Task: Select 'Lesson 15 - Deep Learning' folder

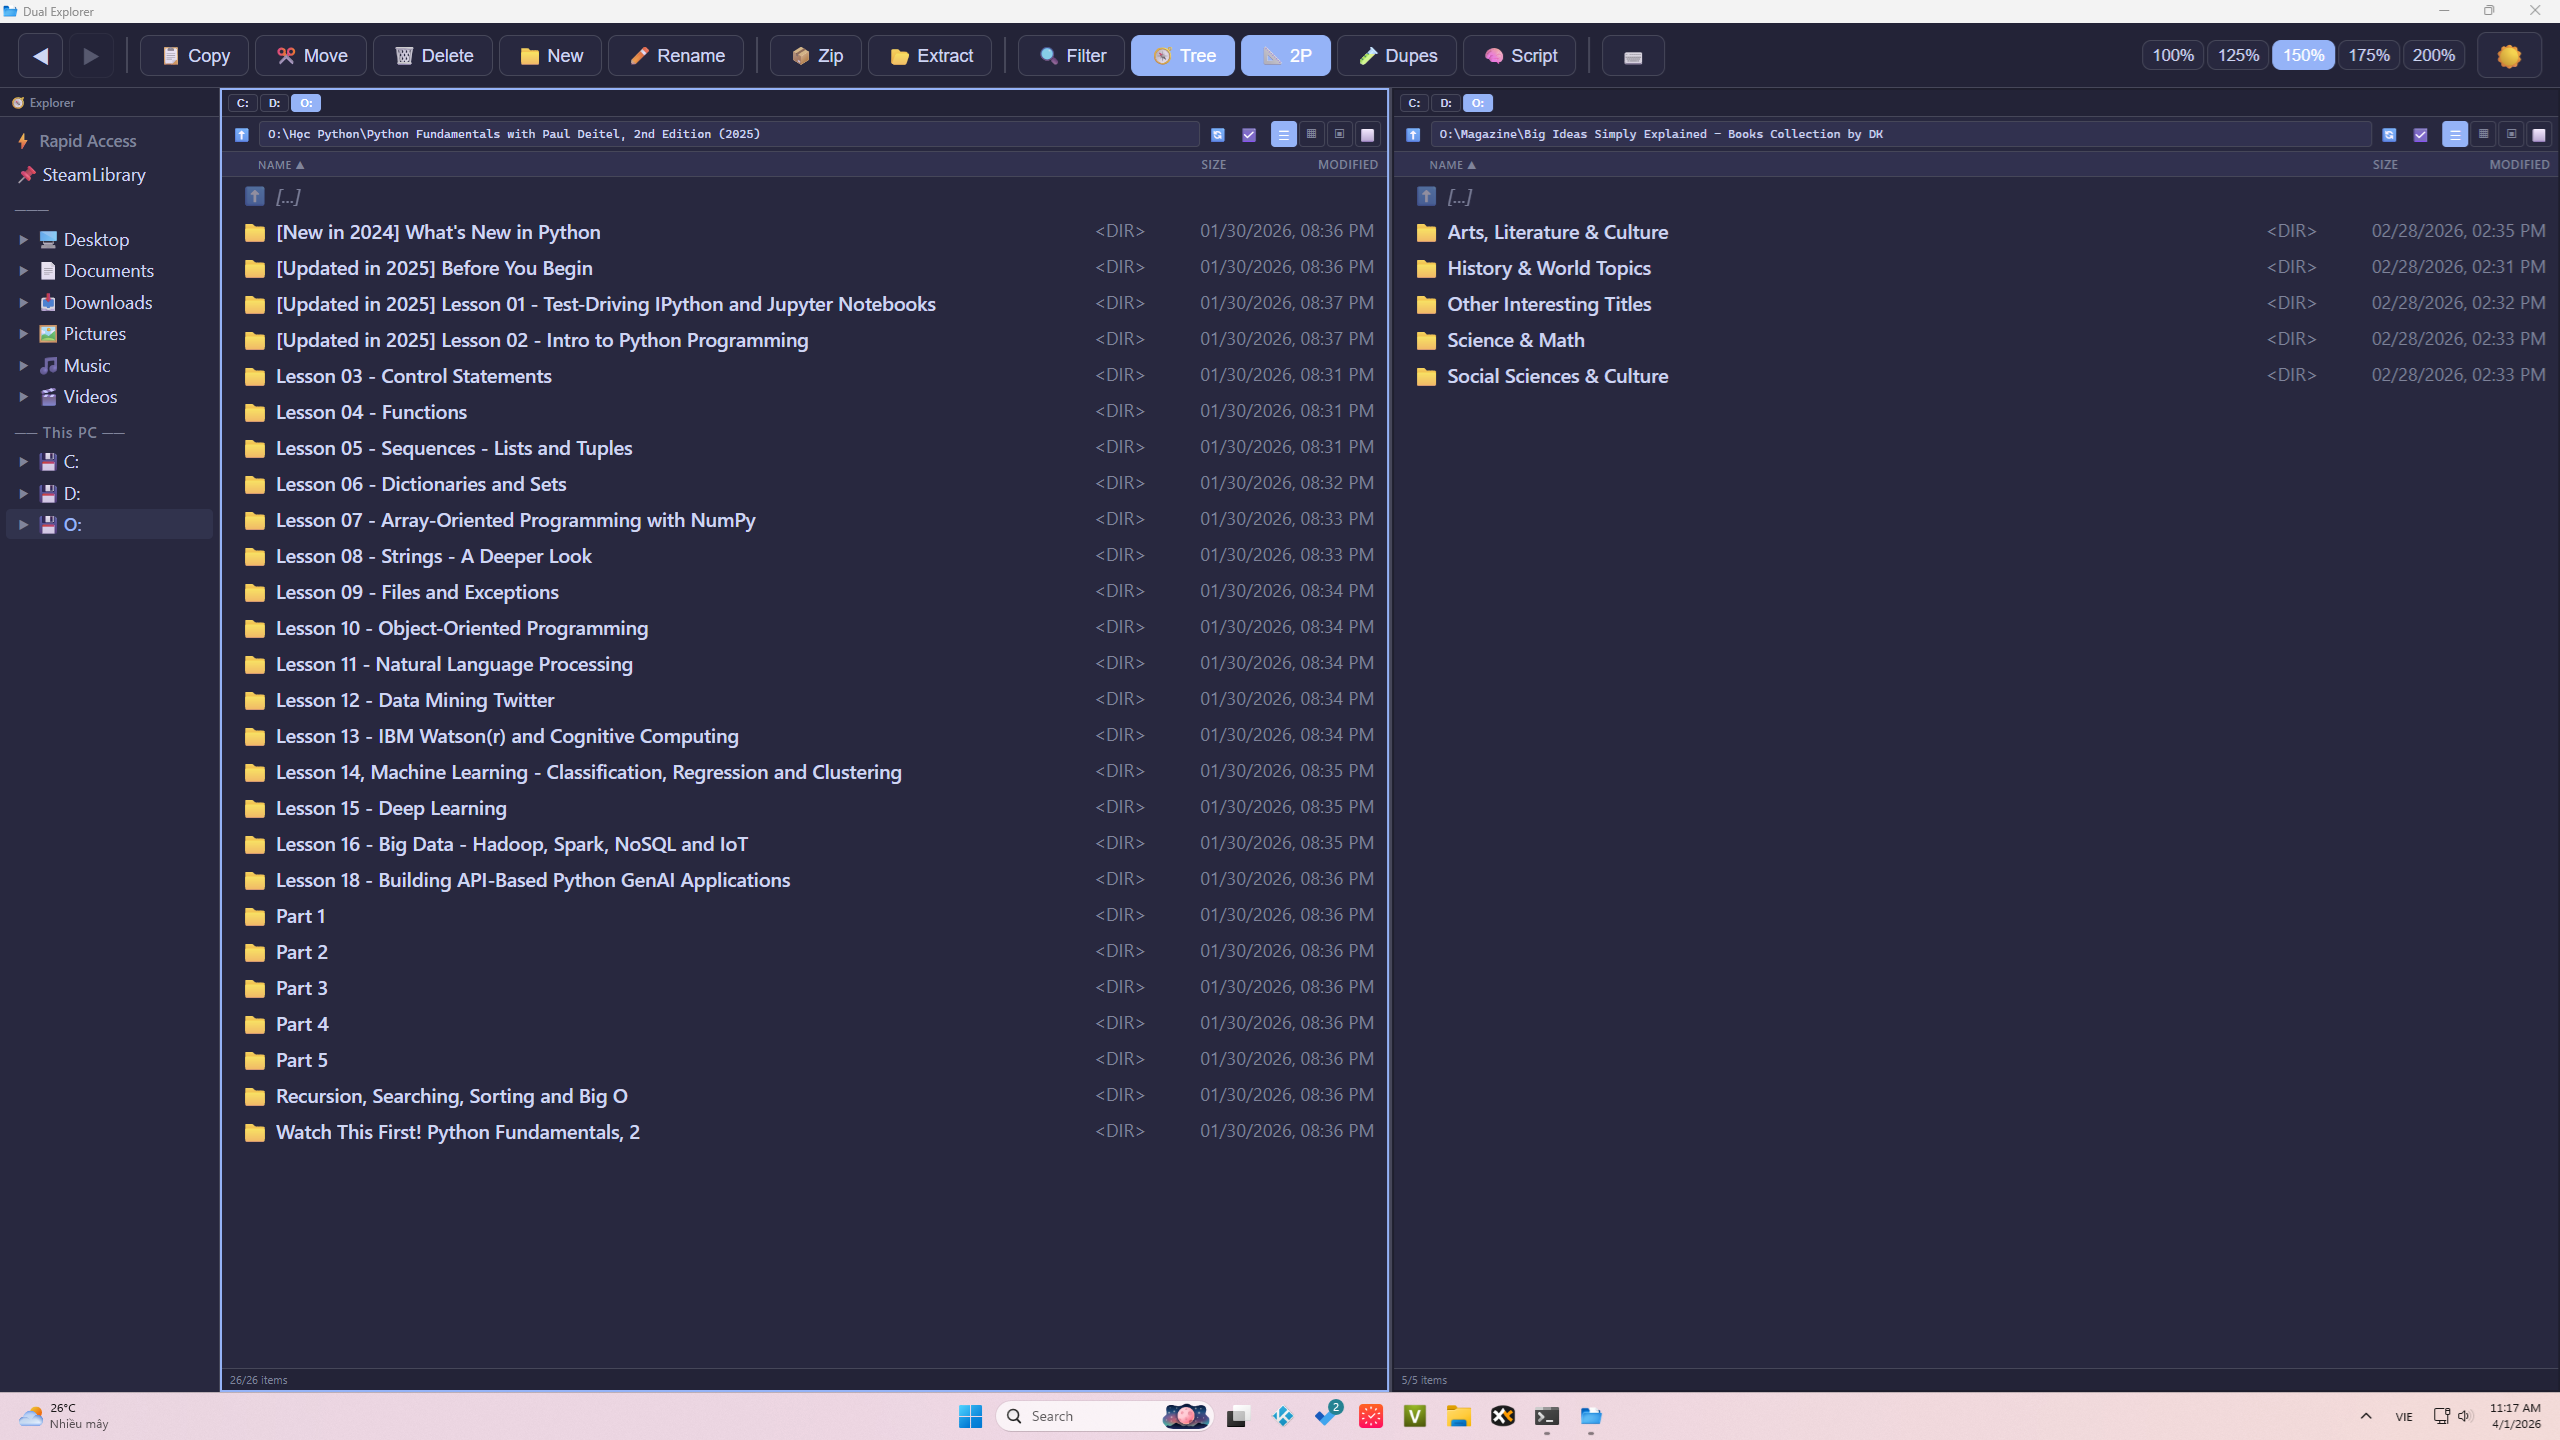Action: [x=805, y=808]
